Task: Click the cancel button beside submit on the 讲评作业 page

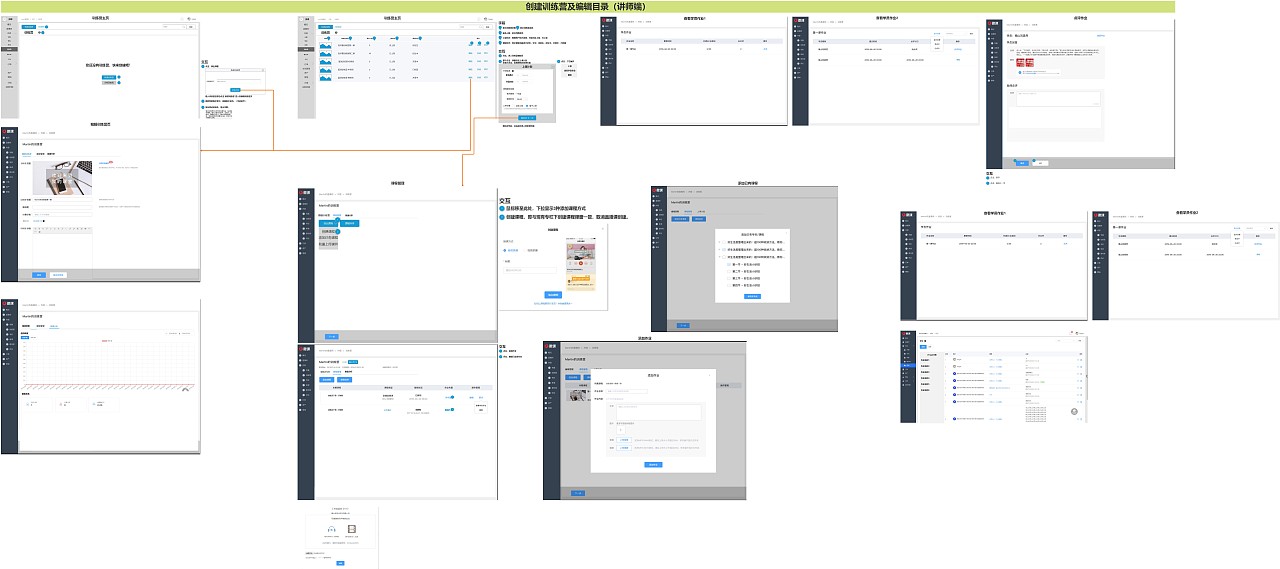Action: [1040, 162]
